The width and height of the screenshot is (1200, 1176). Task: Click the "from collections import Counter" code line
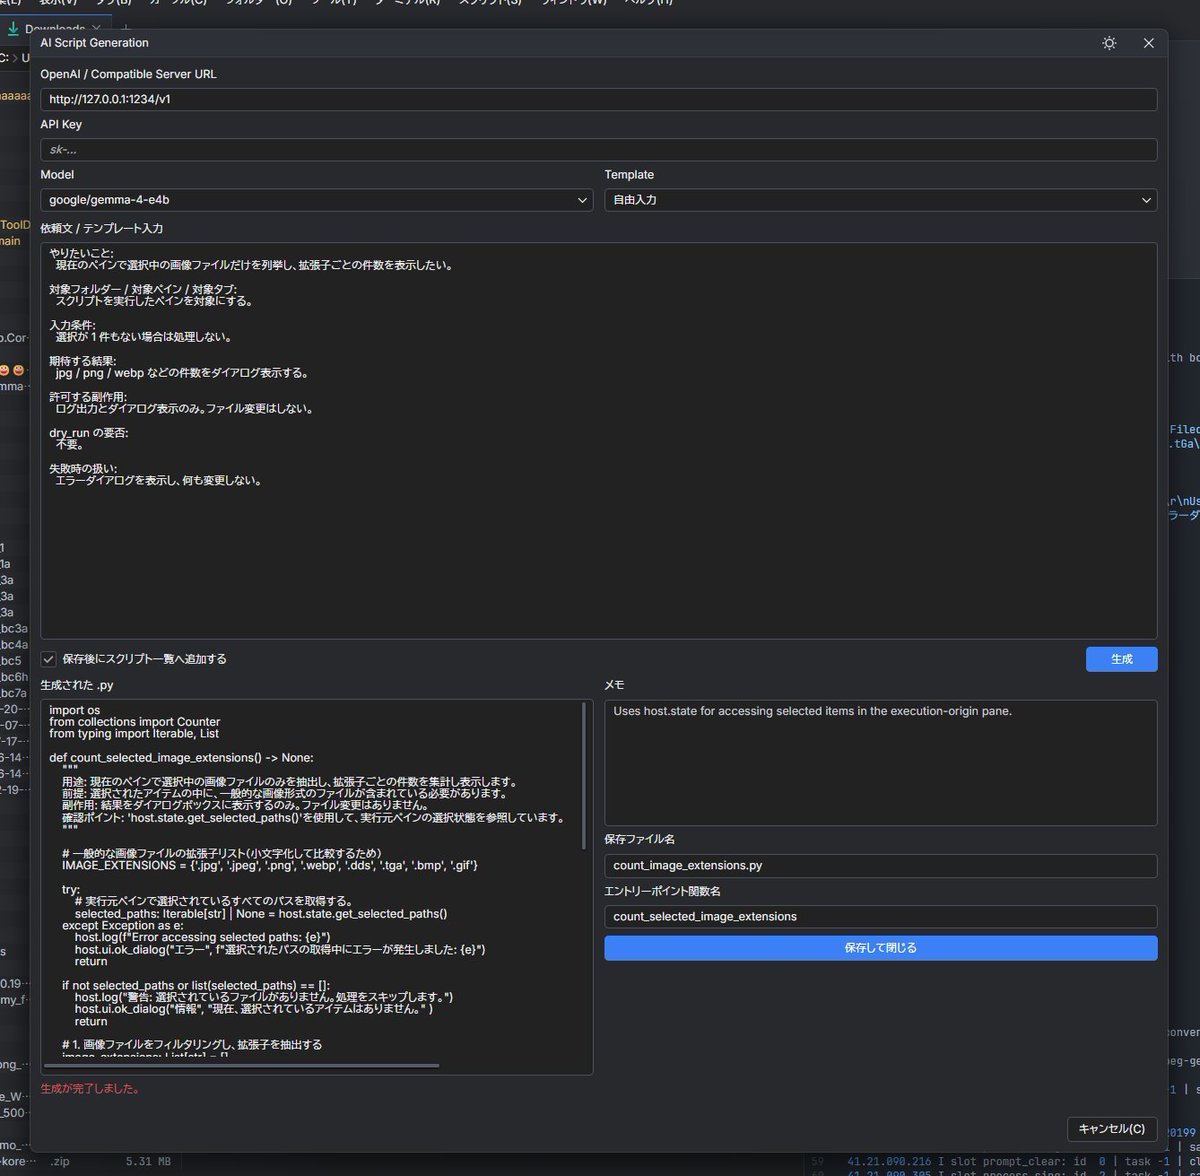tap(134, 722)
